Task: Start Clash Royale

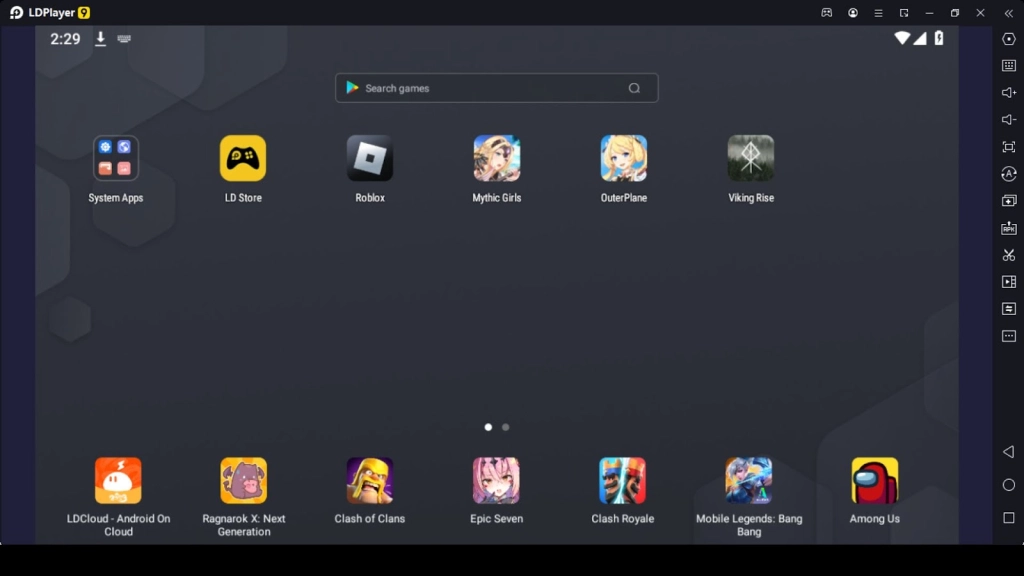Action: click(x=622, y=481)
